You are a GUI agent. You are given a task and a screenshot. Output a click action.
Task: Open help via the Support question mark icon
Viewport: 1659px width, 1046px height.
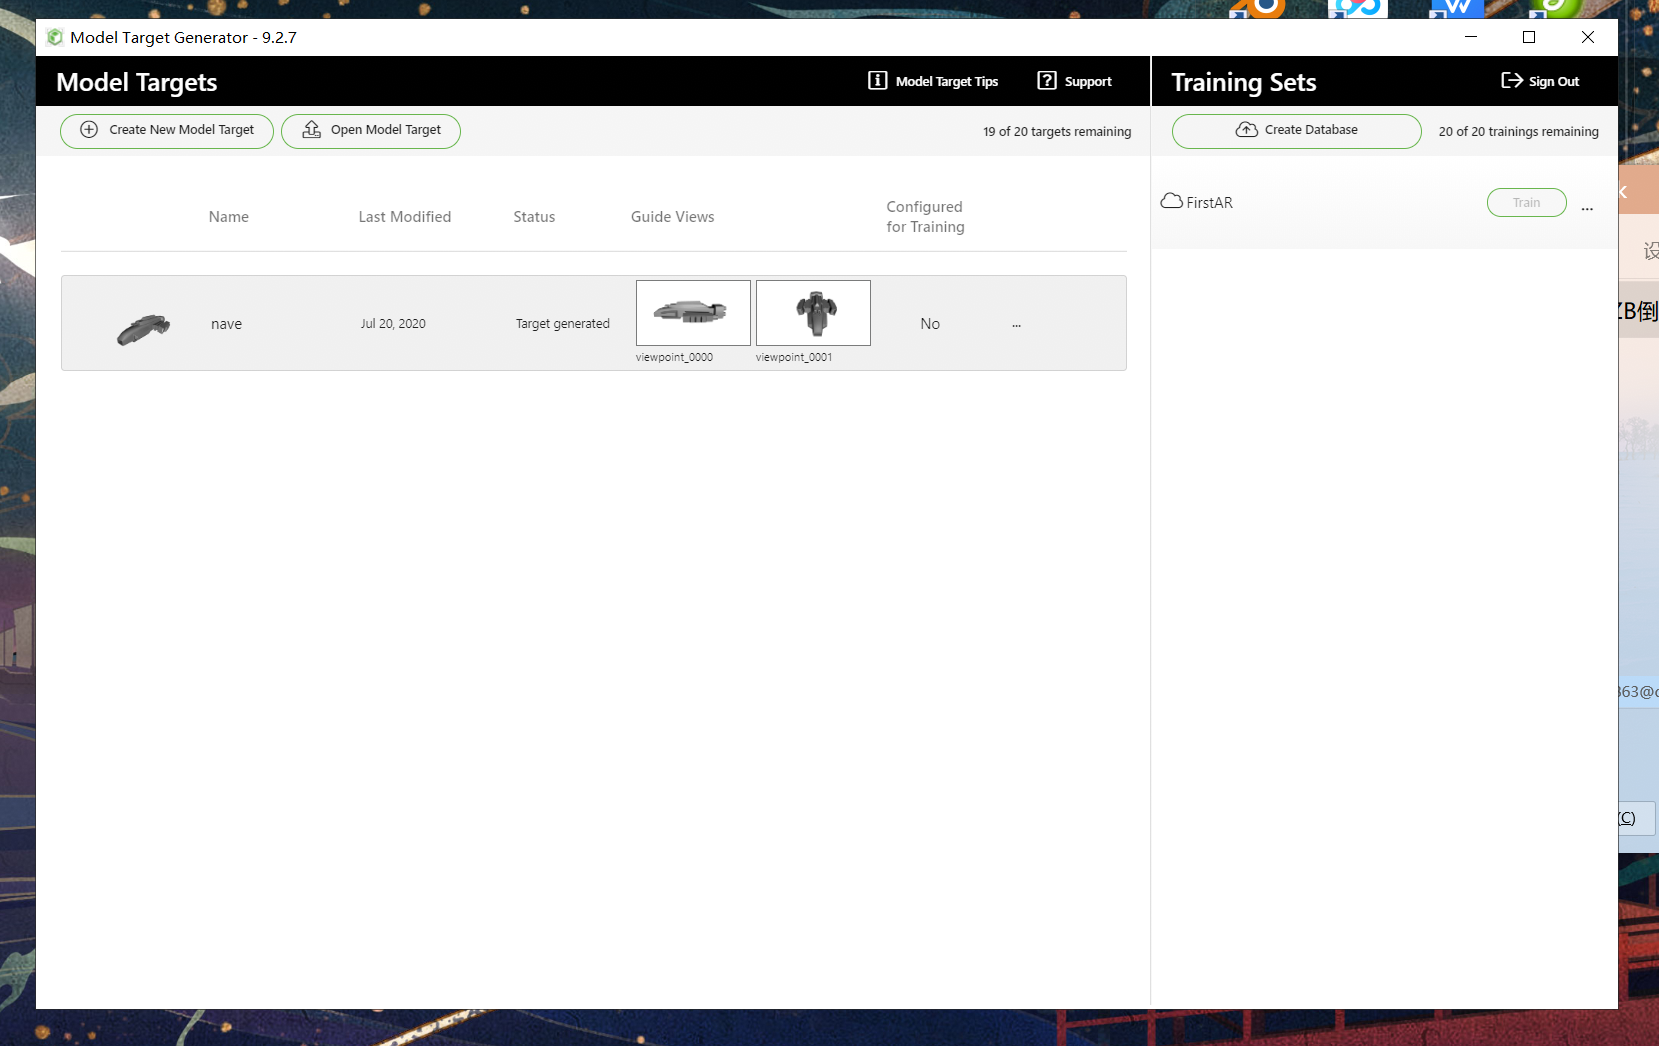point(1046,80)
